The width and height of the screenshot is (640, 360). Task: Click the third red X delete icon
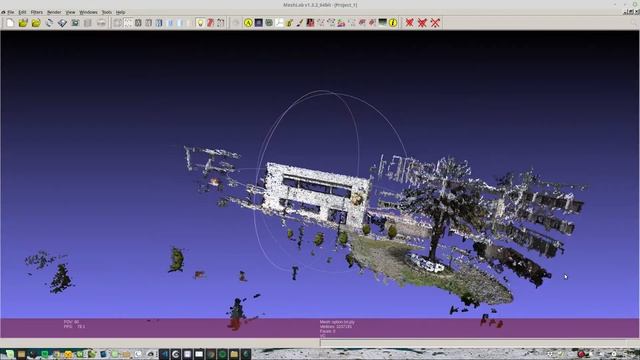point(435,23)
